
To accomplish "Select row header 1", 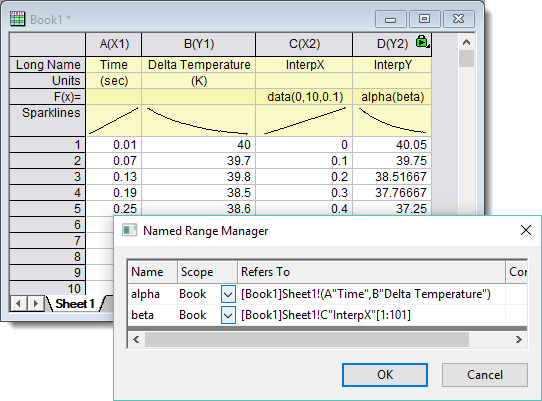I will pyautogui.click(x=48, y=144).
